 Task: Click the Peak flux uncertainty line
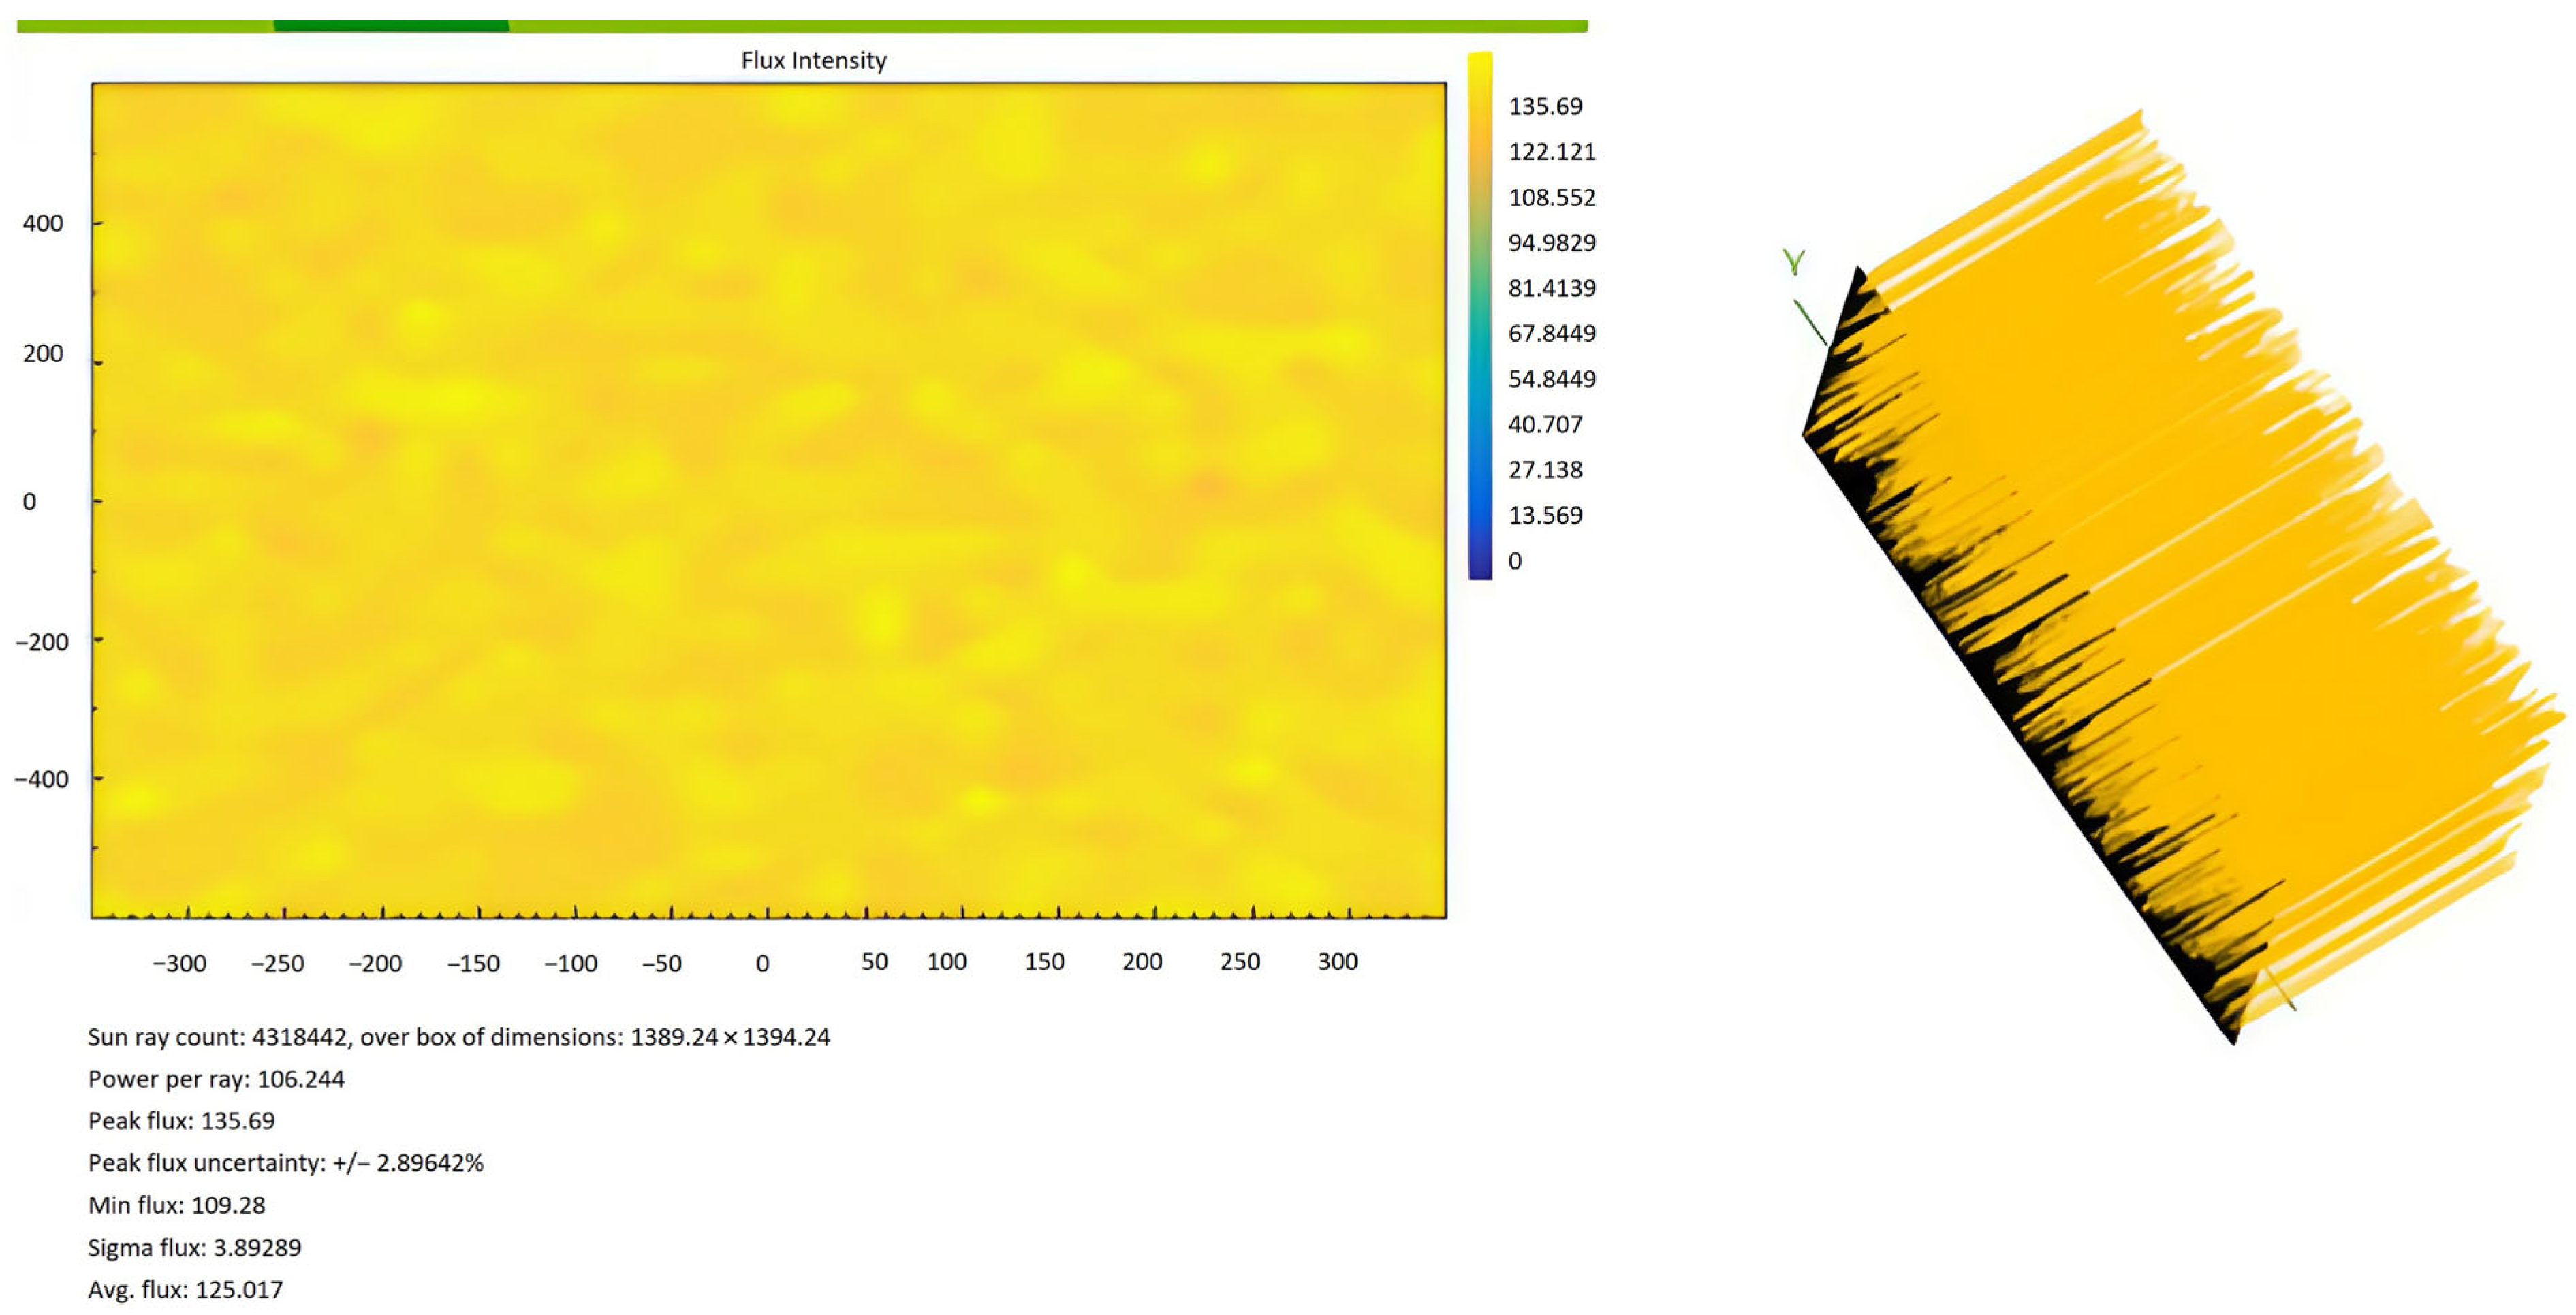285,1163
